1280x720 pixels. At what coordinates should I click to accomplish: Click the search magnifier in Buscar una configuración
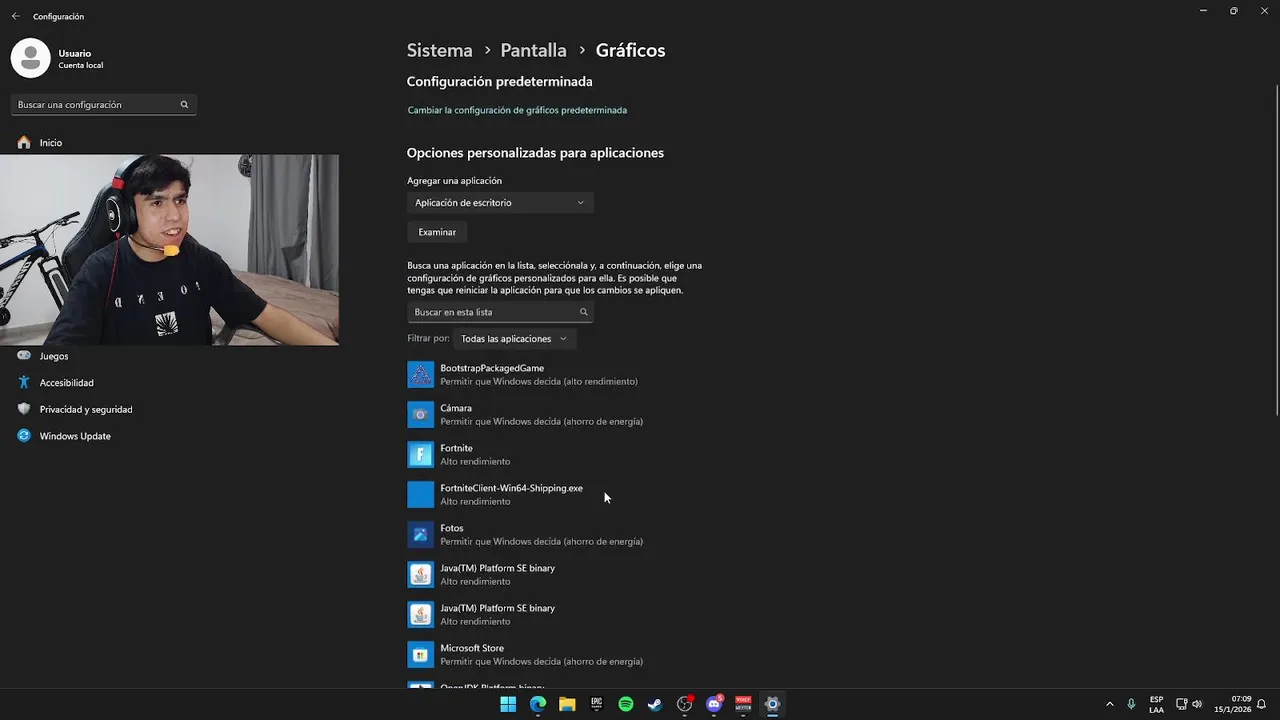click(184, 105)
